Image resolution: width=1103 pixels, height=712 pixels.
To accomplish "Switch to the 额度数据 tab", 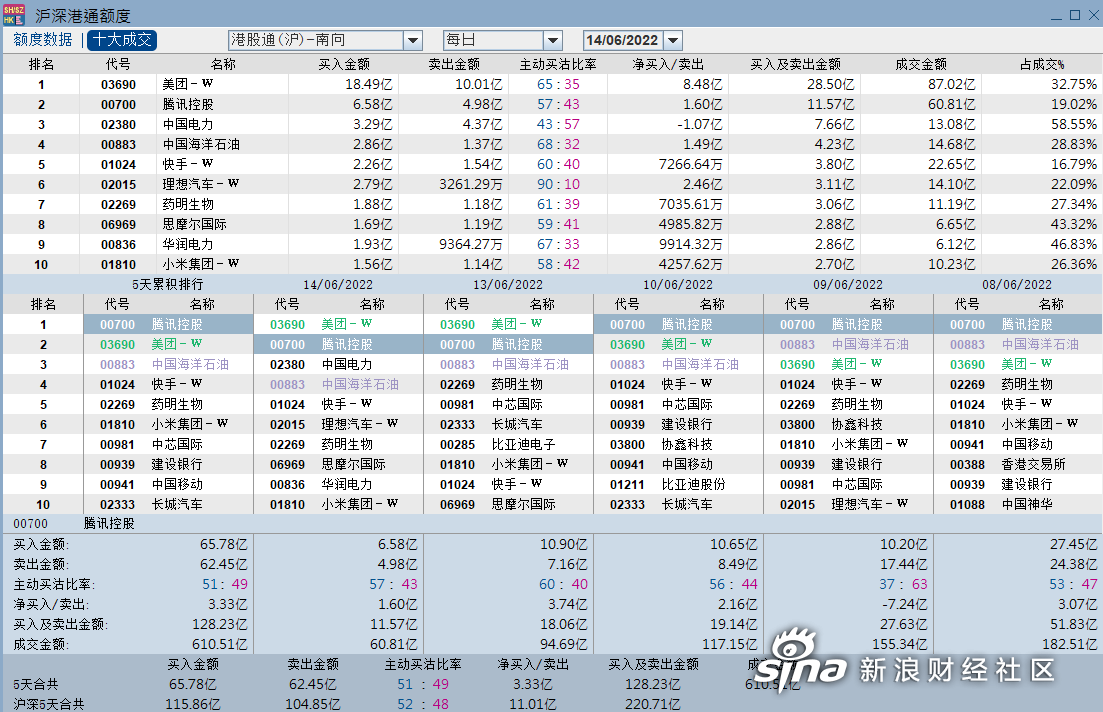I will point(42,39).
